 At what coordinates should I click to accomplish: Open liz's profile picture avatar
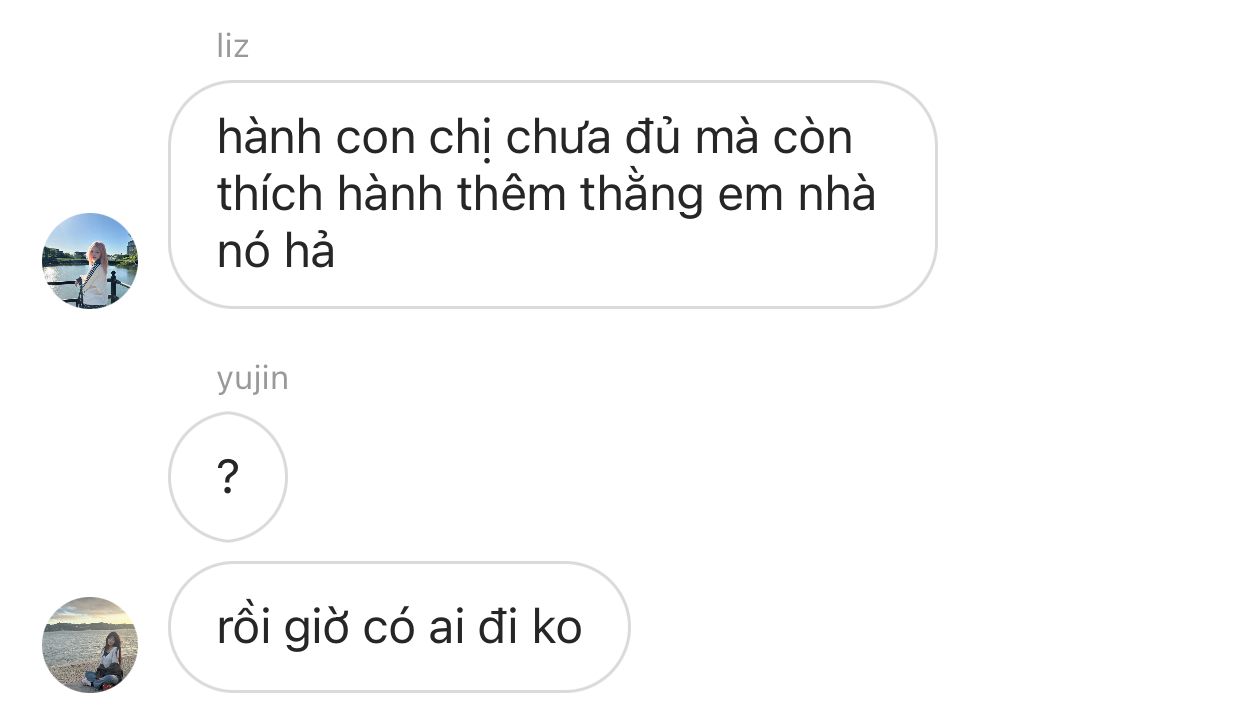tap(90, 260)
